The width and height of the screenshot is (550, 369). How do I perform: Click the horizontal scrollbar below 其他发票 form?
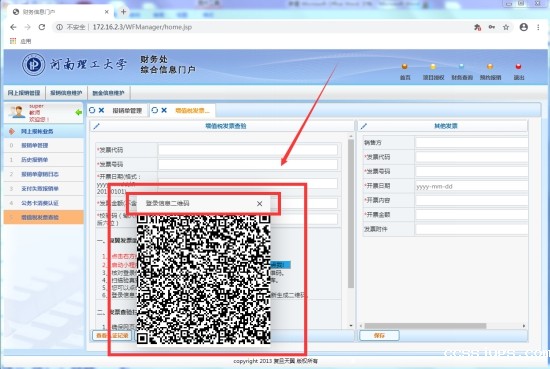click(425, 326)
